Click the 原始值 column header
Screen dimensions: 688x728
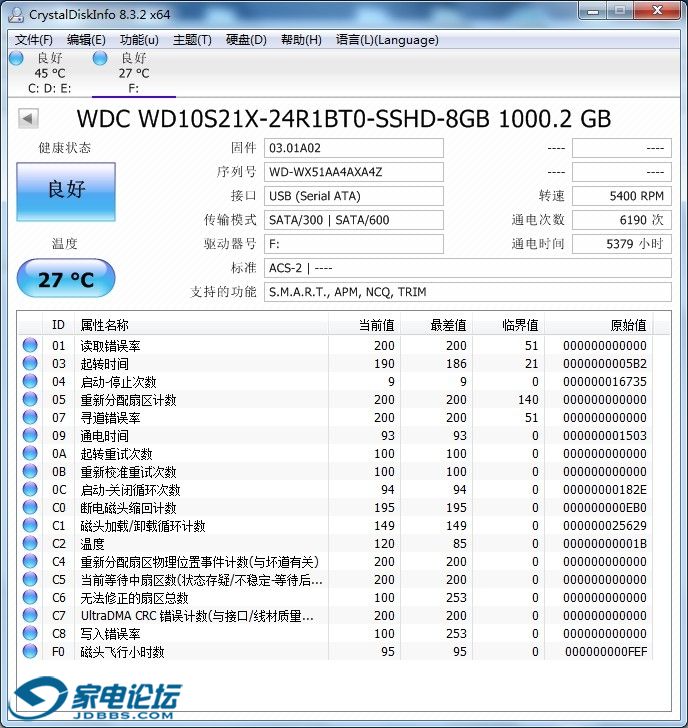click(598, 325)
